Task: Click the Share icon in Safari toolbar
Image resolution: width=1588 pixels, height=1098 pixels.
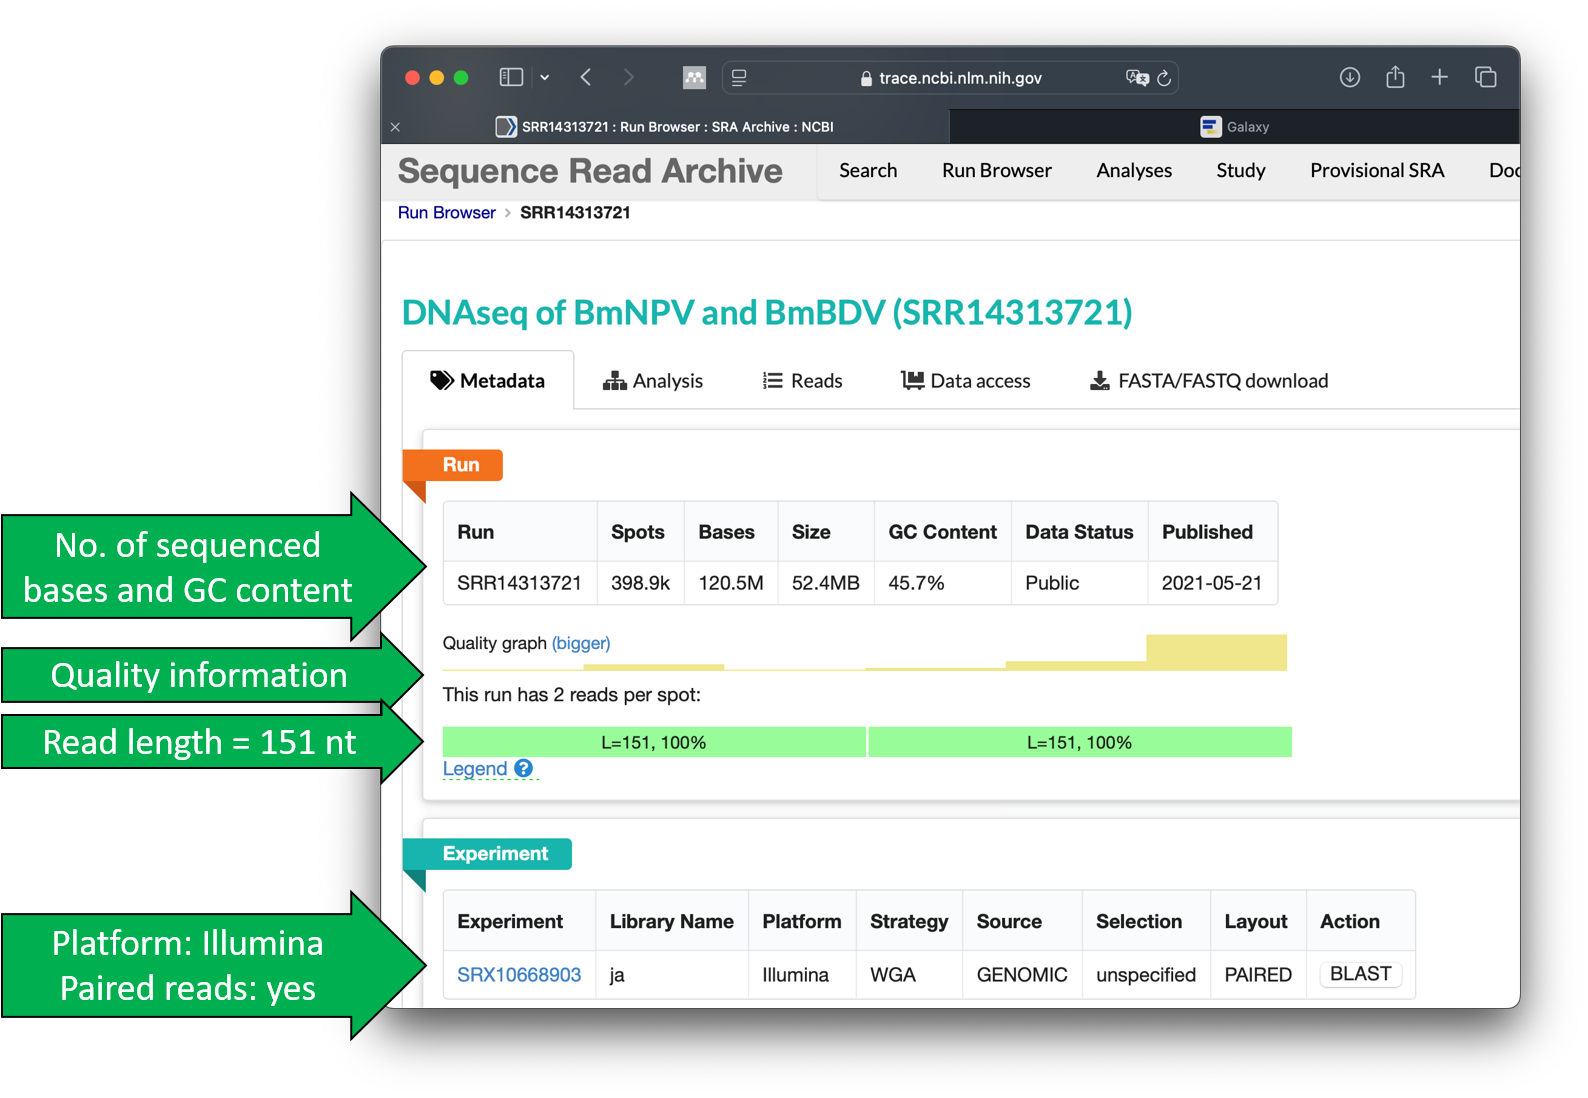Action: click(x=1395, y=76)
